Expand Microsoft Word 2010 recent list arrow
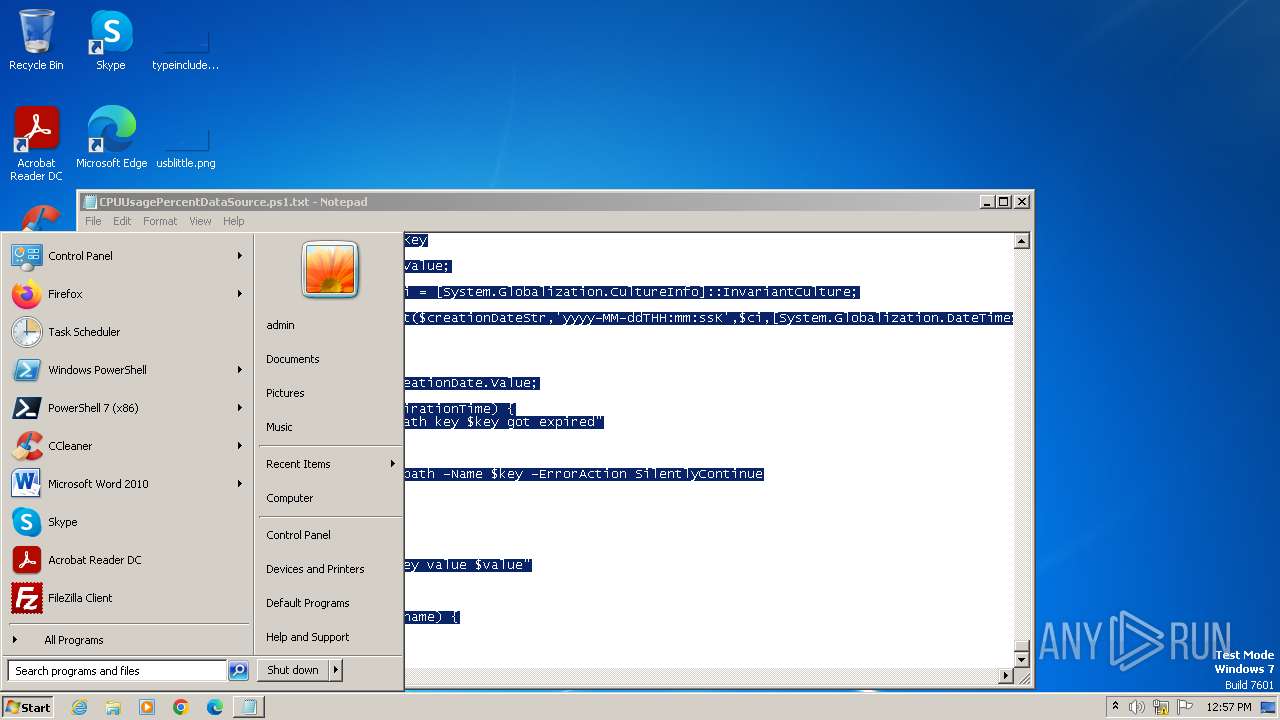 pyautogui.click(x=240, y=484)
